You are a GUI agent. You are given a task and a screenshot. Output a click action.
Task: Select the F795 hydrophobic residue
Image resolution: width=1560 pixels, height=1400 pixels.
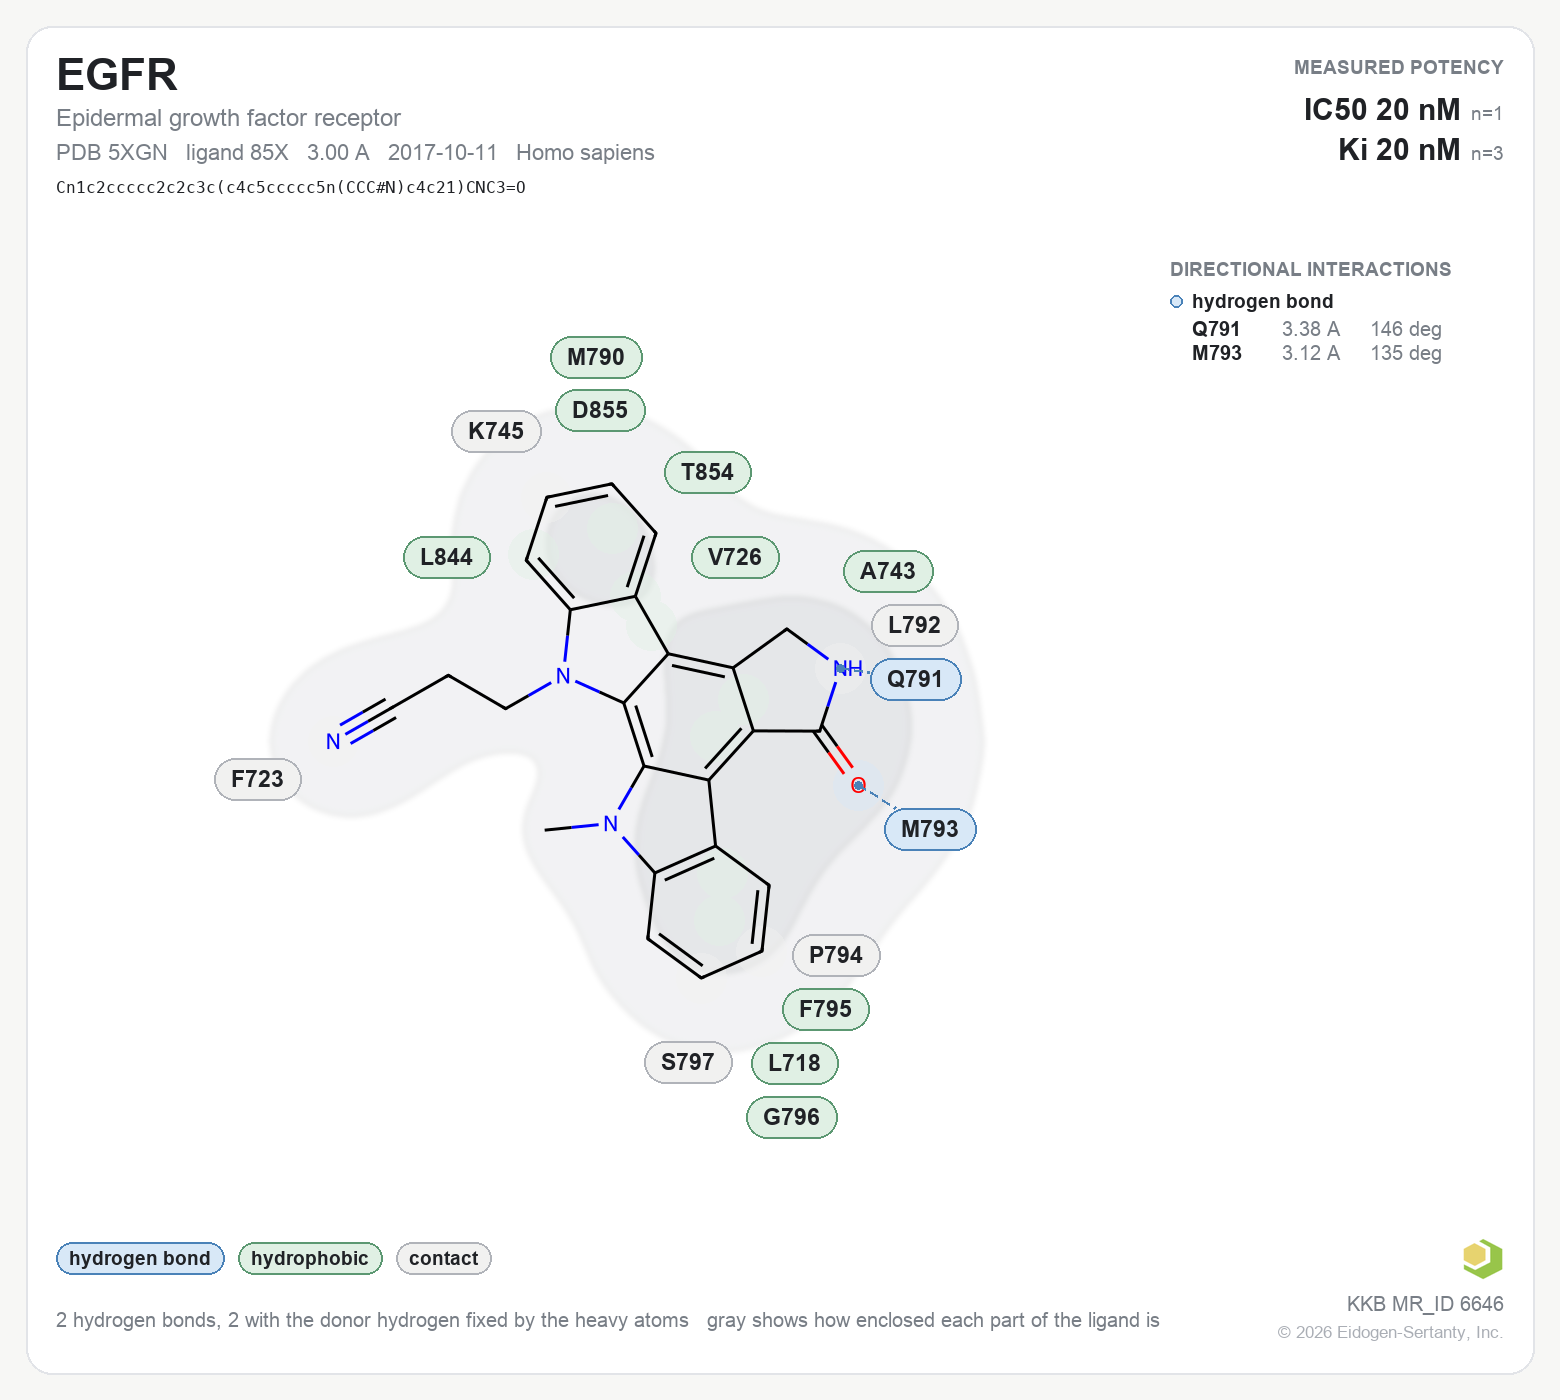826,1009
